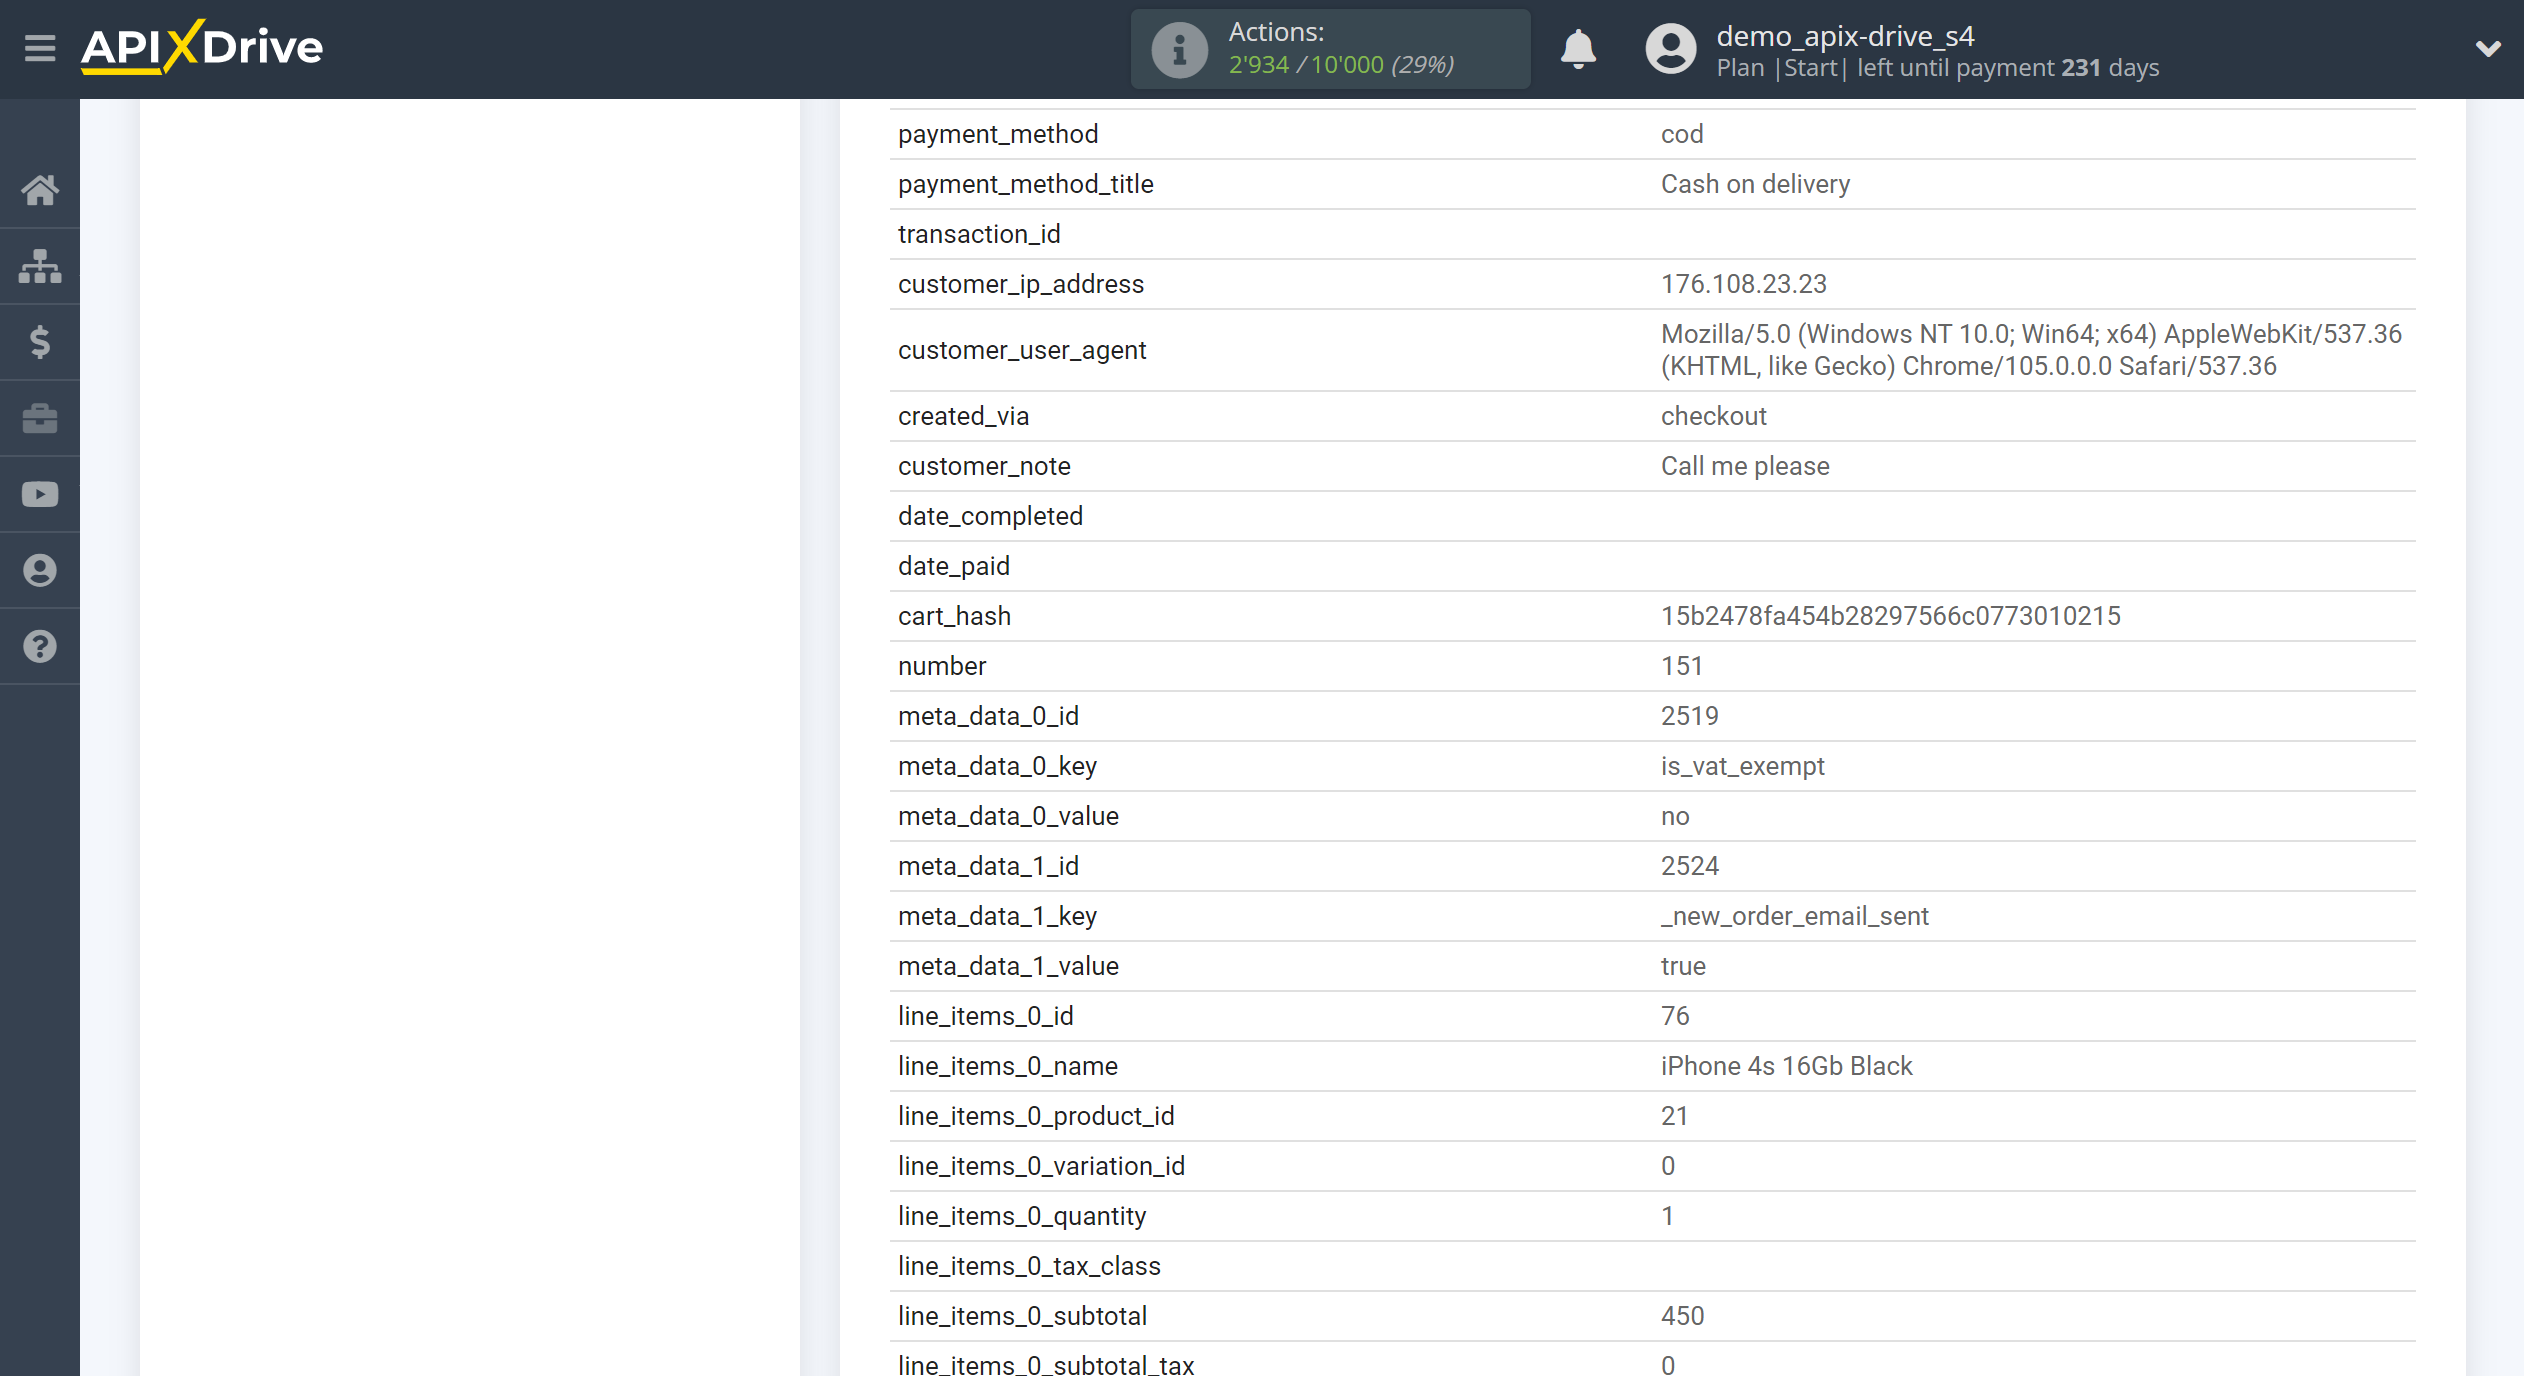Select the line_items_0_id value 76
The height and width of the screenshot is (1376, 2524).
pyautogui.click(x=1675, y=1016)
